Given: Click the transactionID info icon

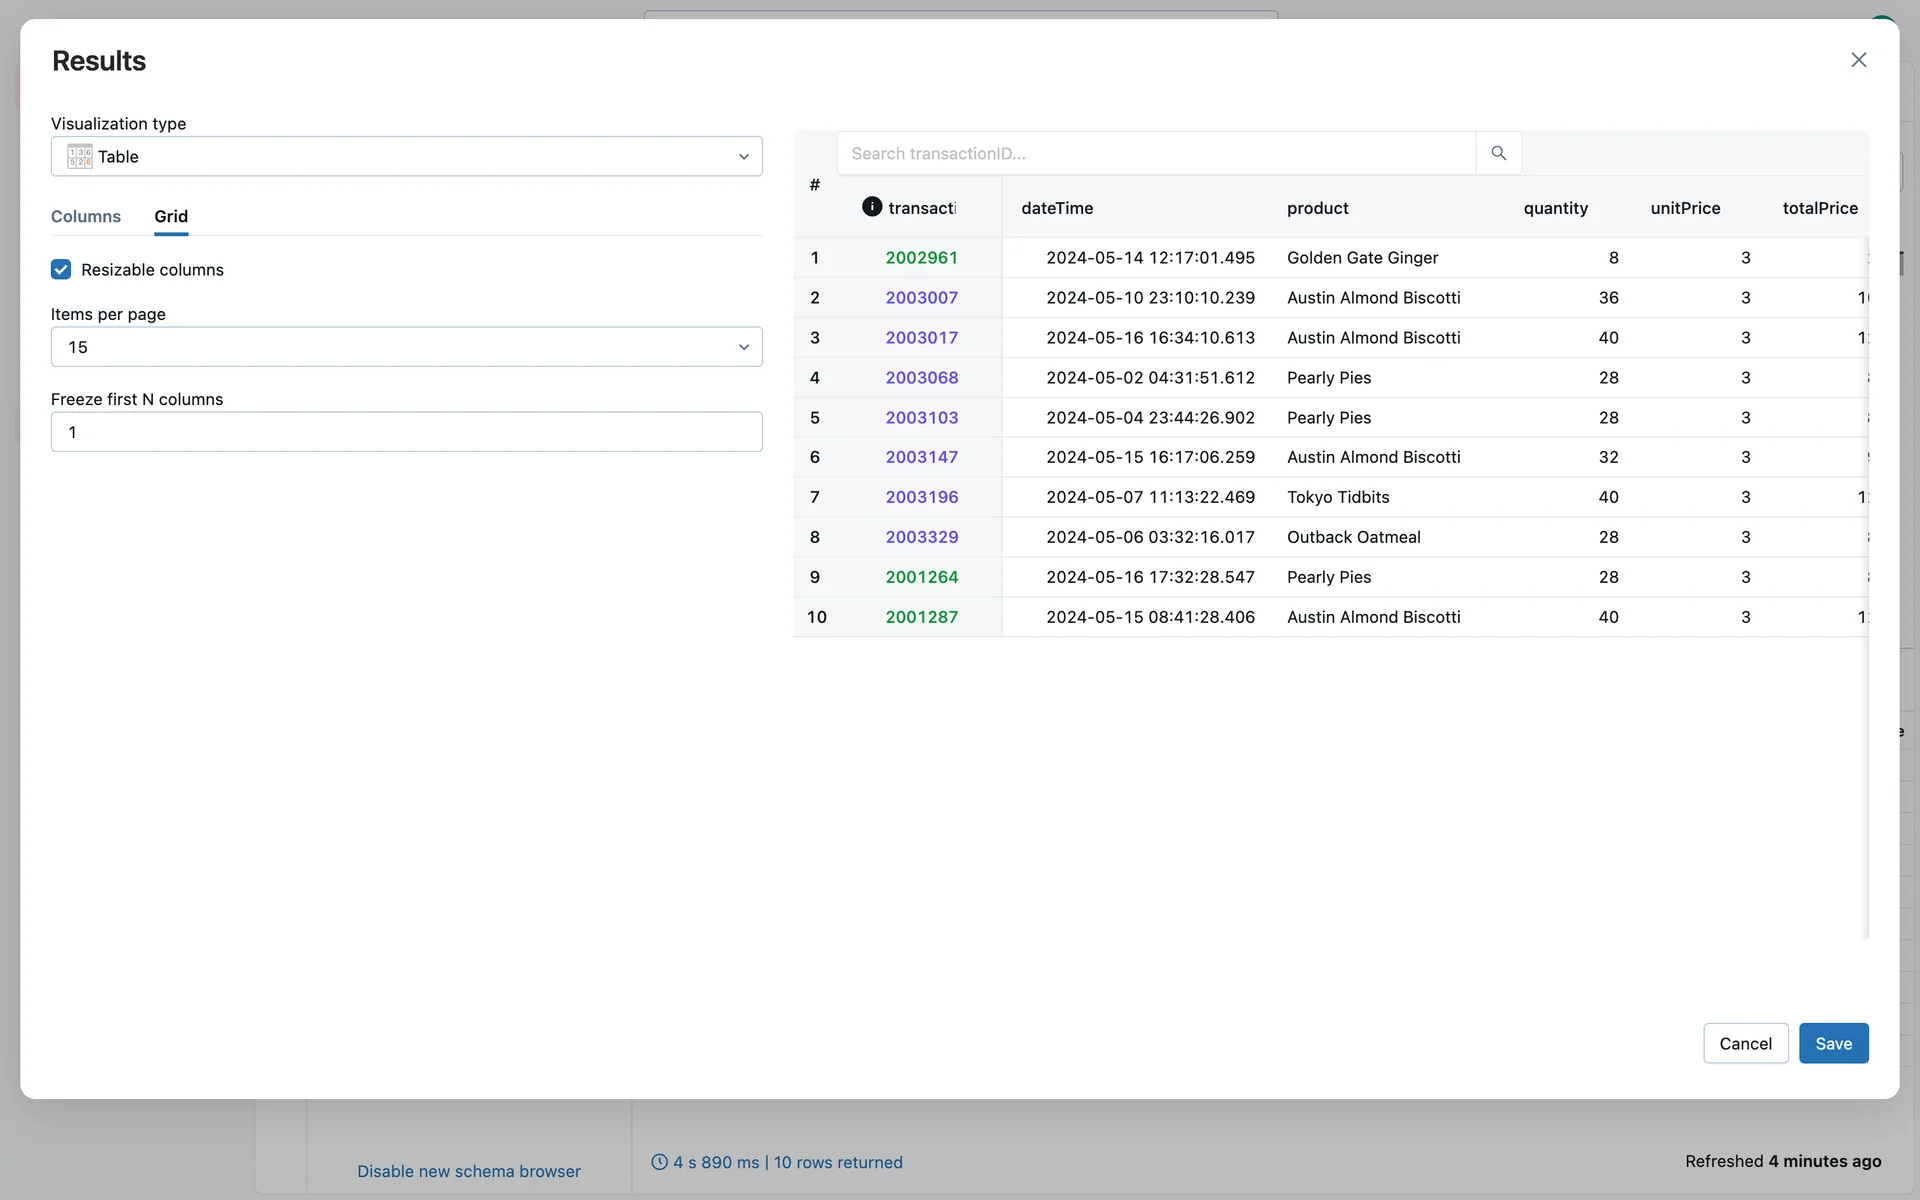Looking at the screenshot, I should 872,207.
